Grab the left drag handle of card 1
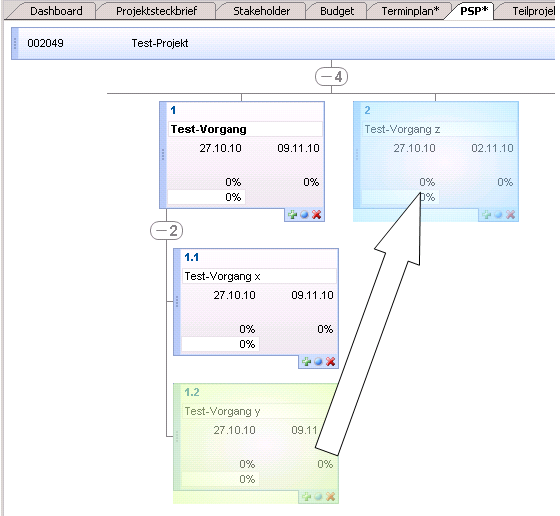Viewport: 560px width, 516px height. (x=163, y=155)
